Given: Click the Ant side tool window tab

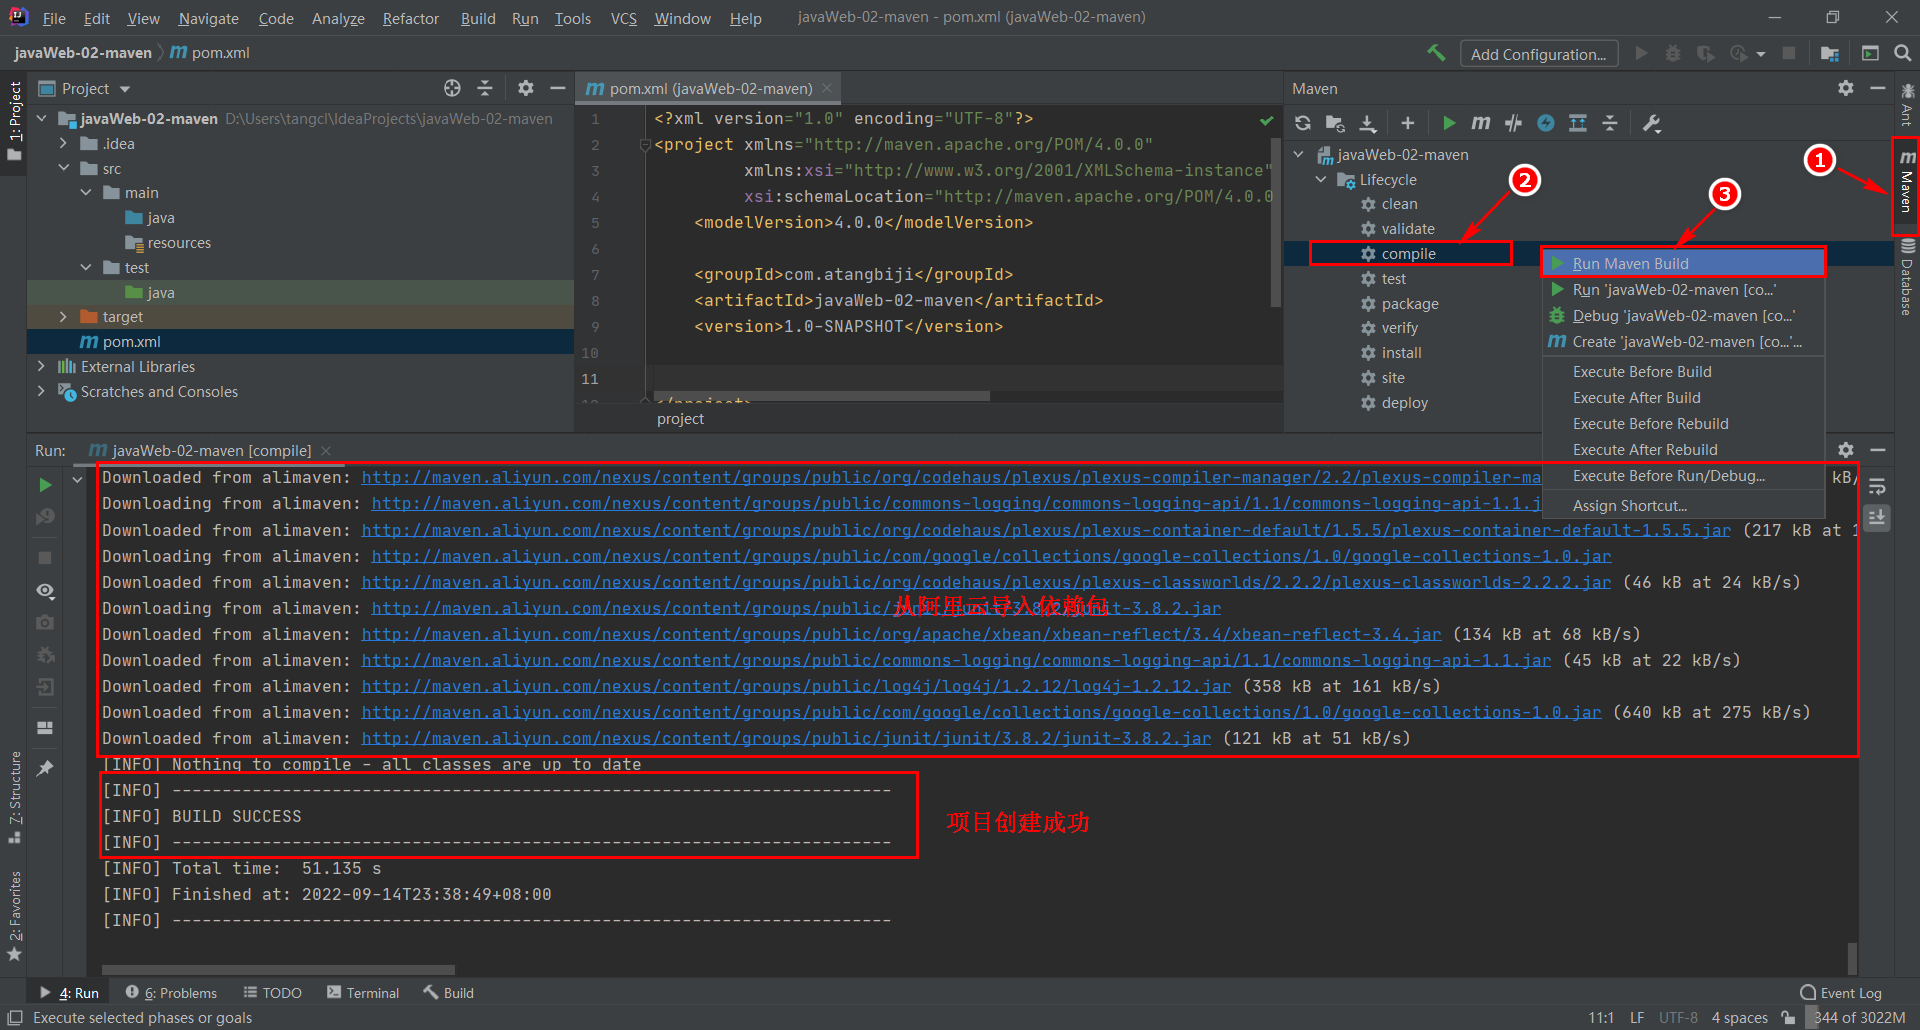Looking at the screenshot, I should 1907,104.
